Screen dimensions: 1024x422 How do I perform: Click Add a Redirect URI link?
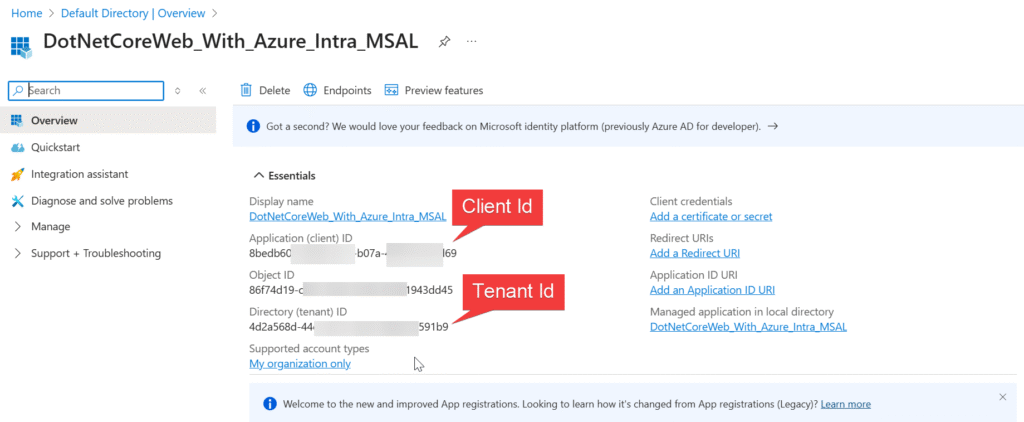click(x=695, y=253)
